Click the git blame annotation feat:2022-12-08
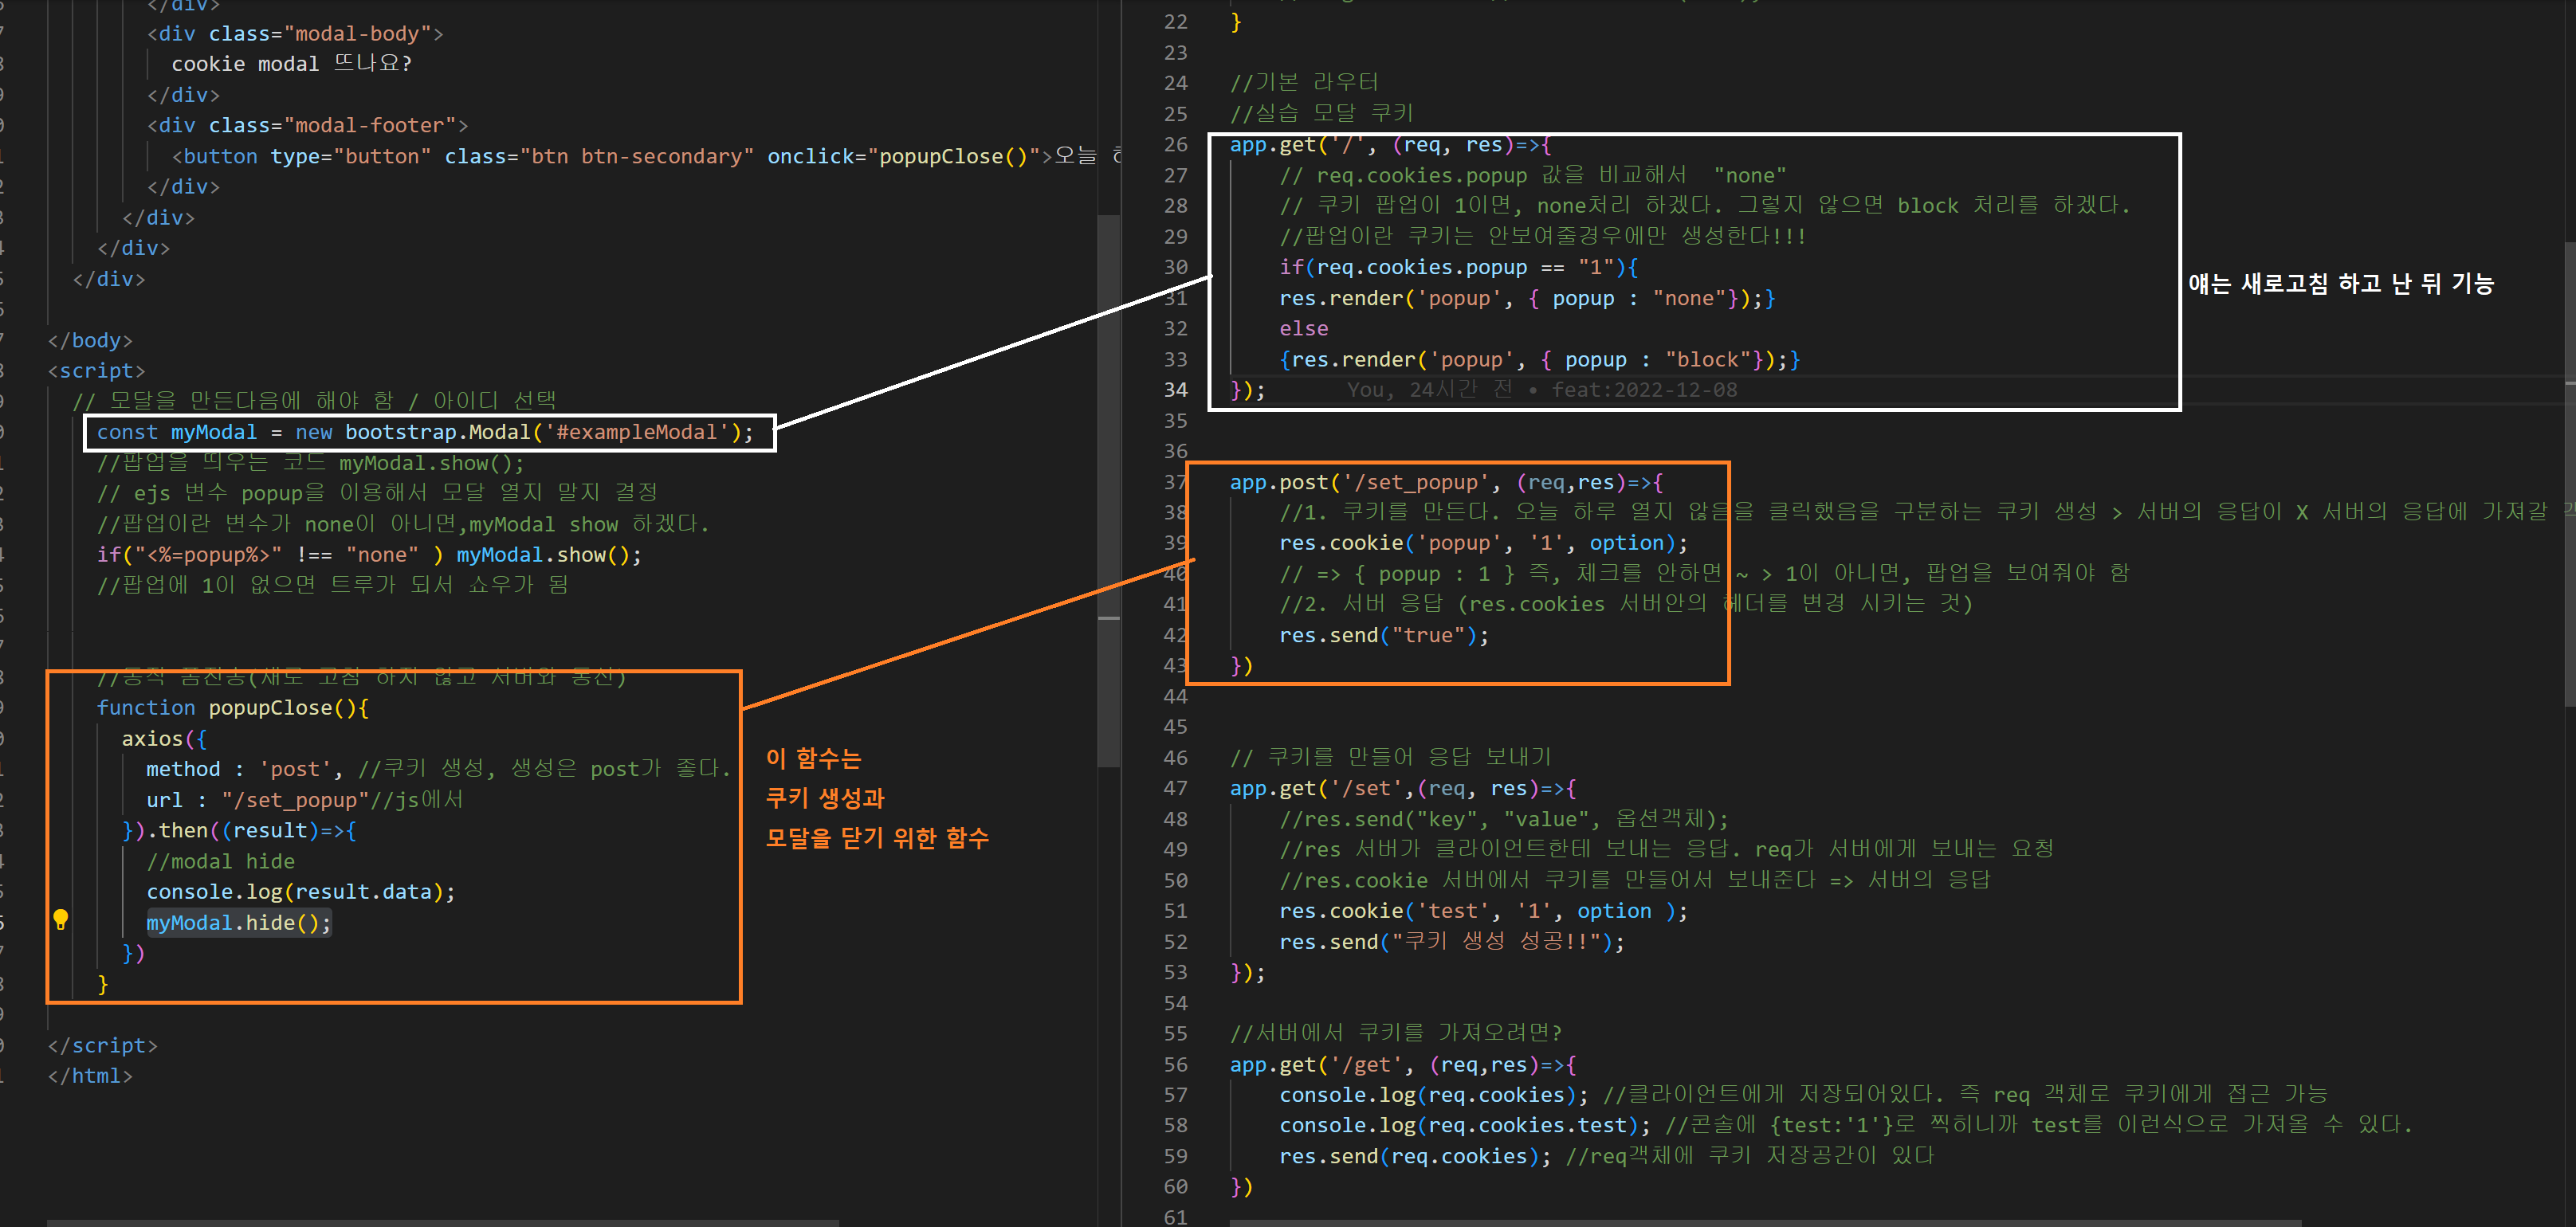The width and height of the screenshot is (2576, 1227). (1645, 390)
